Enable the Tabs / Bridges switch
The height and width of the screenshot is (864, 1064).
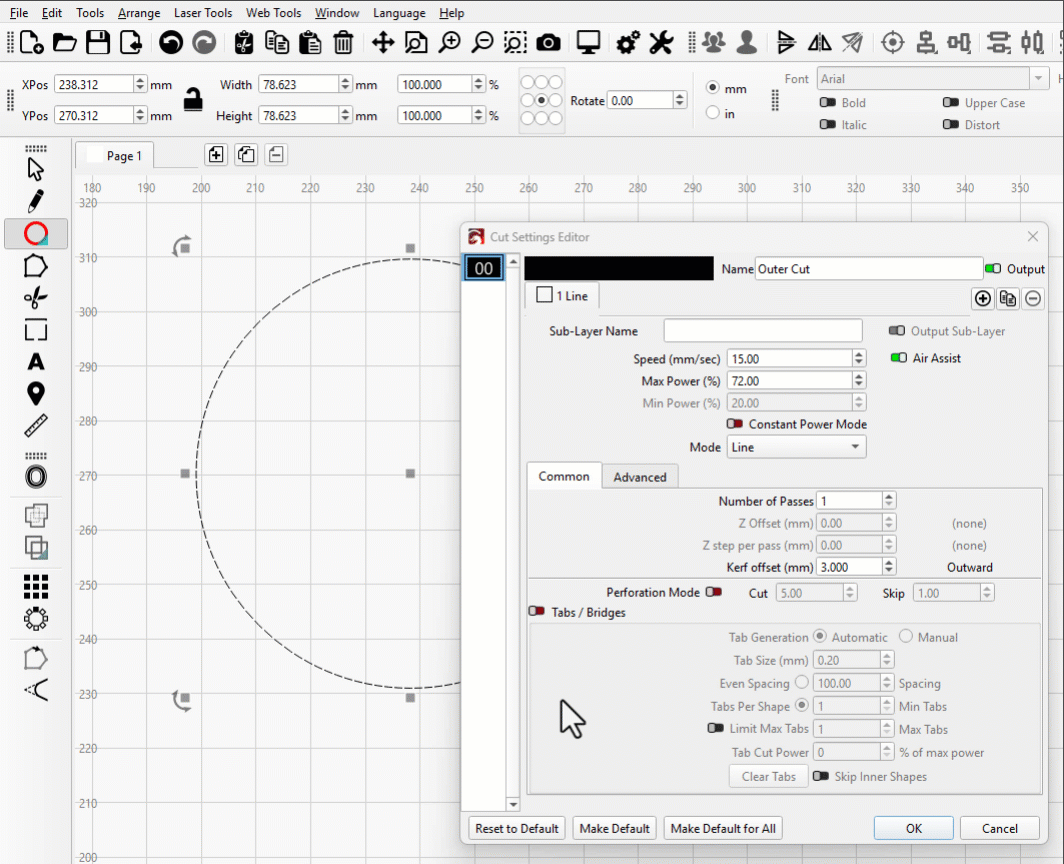click(x=536, y=612)
